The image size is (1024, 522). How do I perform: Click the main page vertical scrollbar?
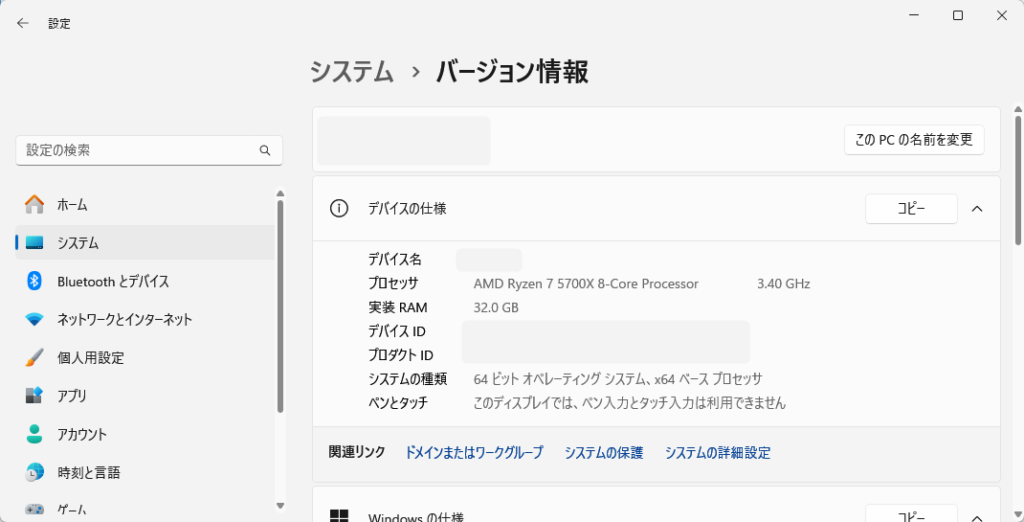click(1018, 179)
